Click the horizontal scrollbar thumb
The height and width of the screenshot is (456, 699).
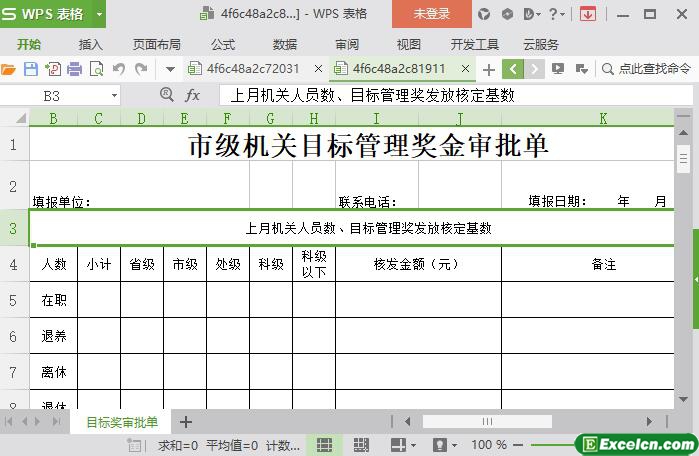point(487,421)
